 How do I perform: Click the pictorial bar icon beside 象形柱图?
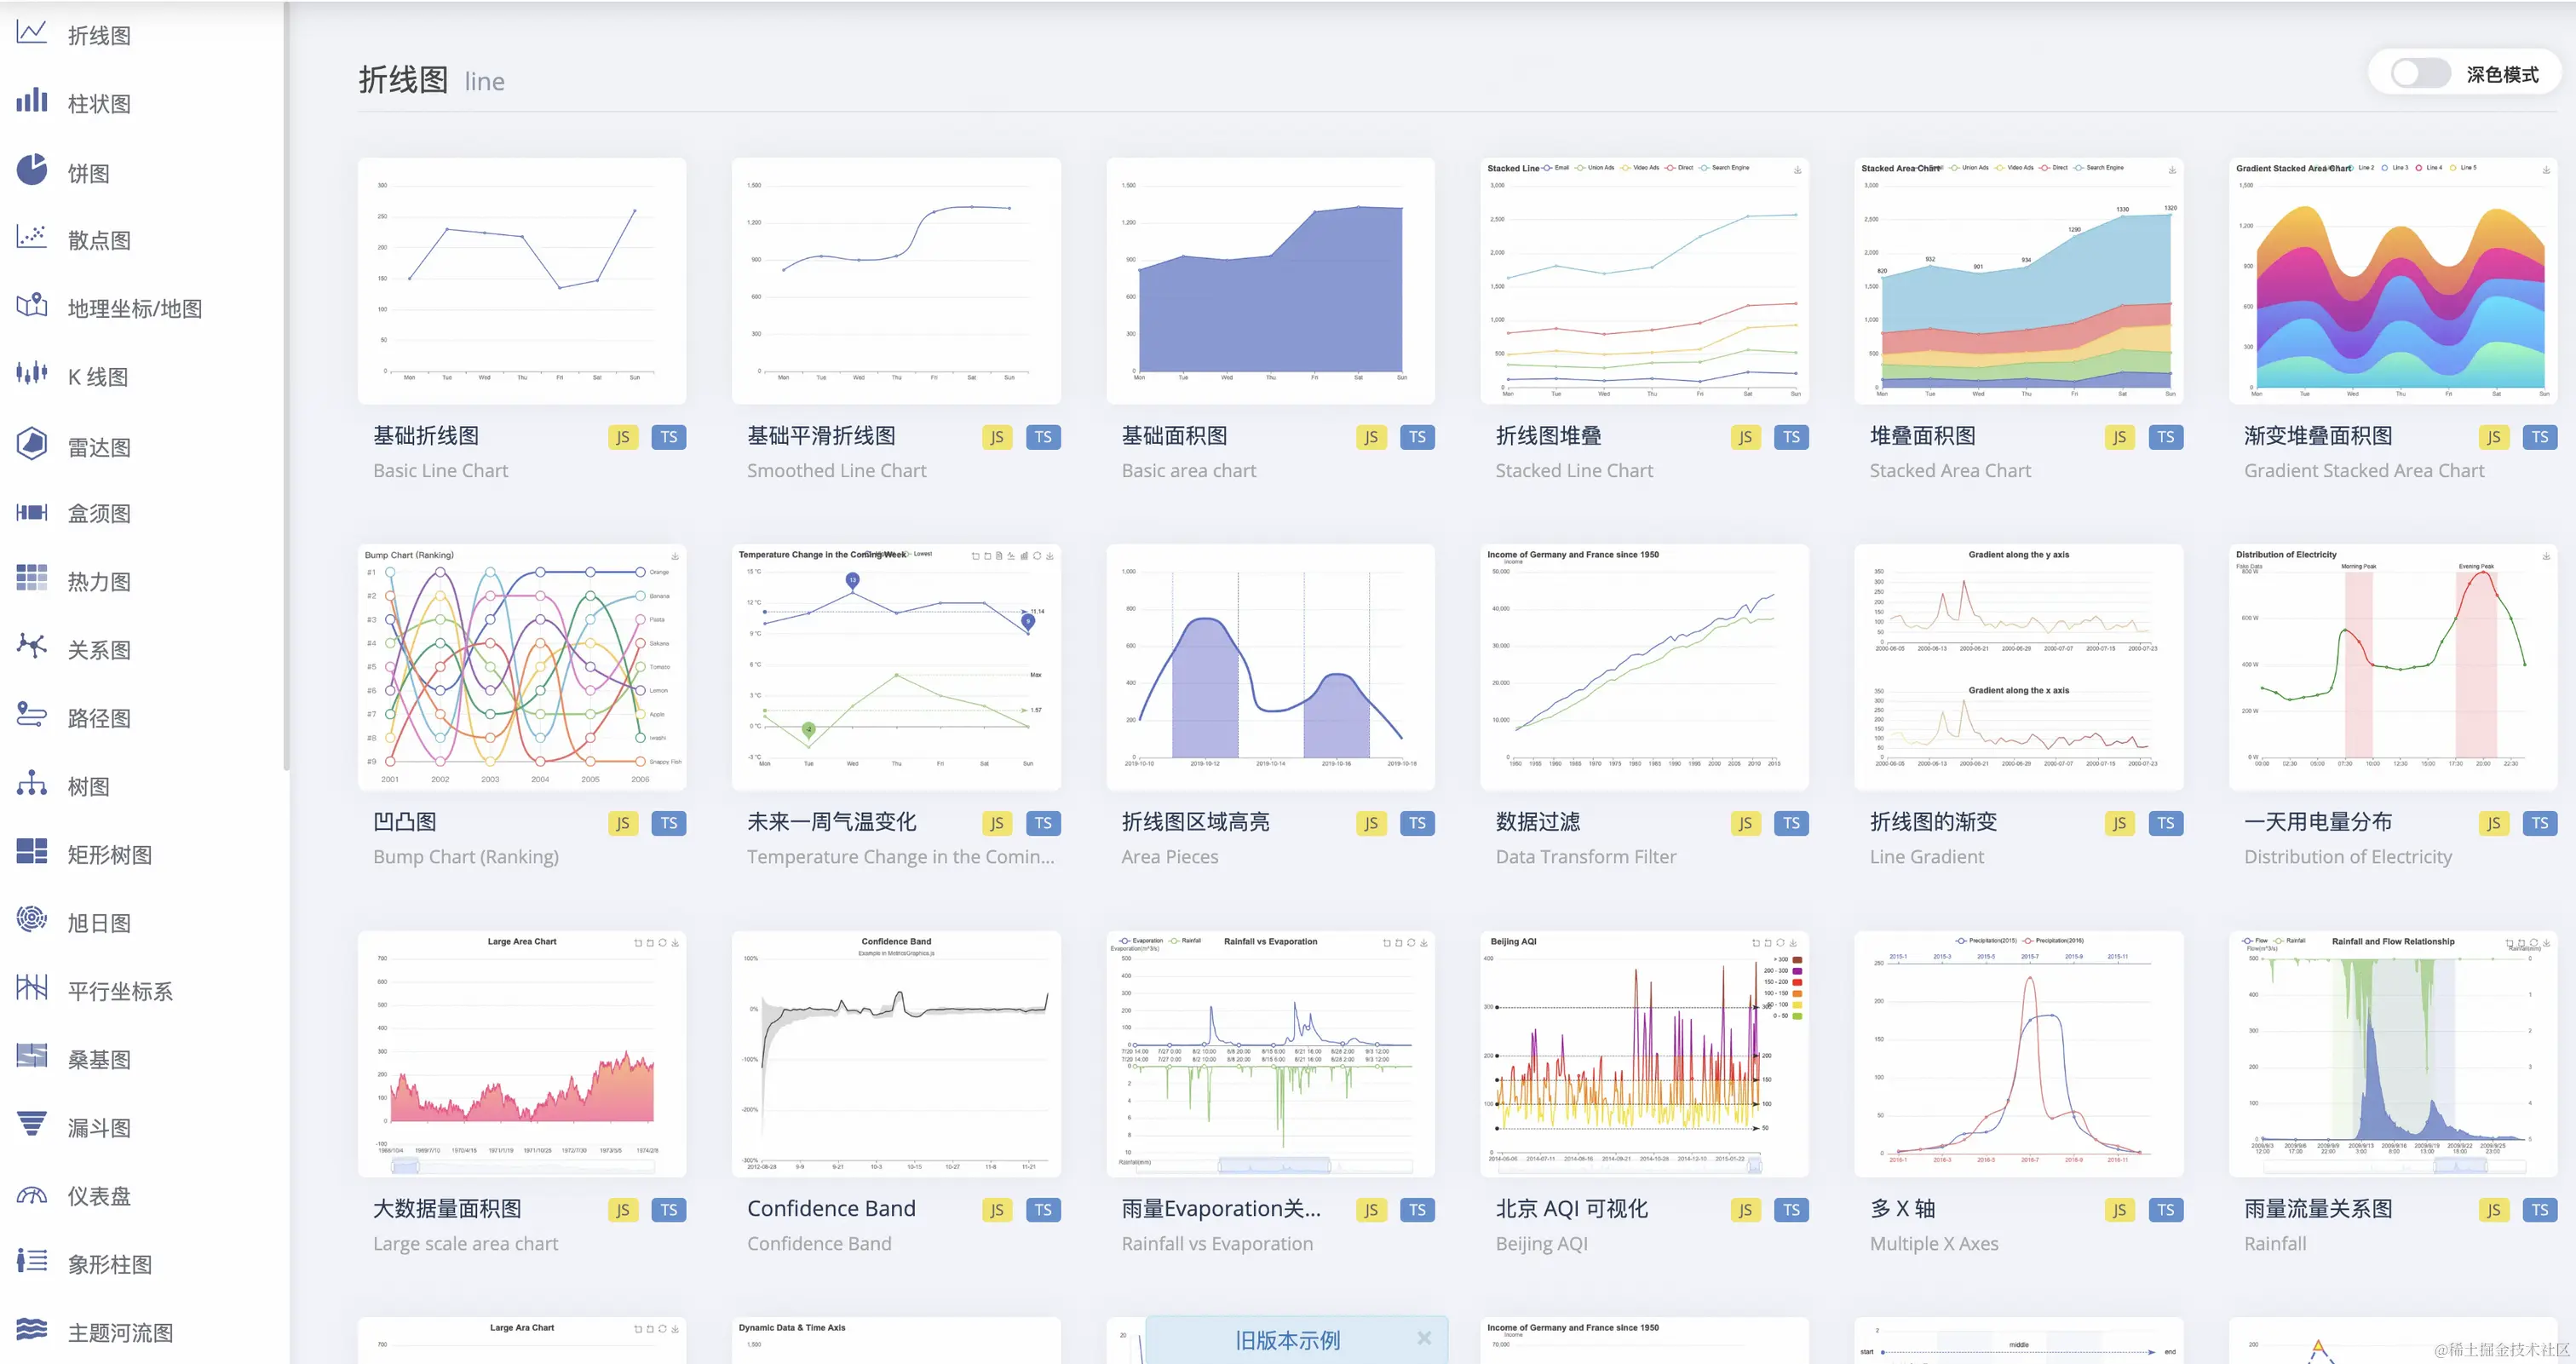click(x=32, y=1262)
